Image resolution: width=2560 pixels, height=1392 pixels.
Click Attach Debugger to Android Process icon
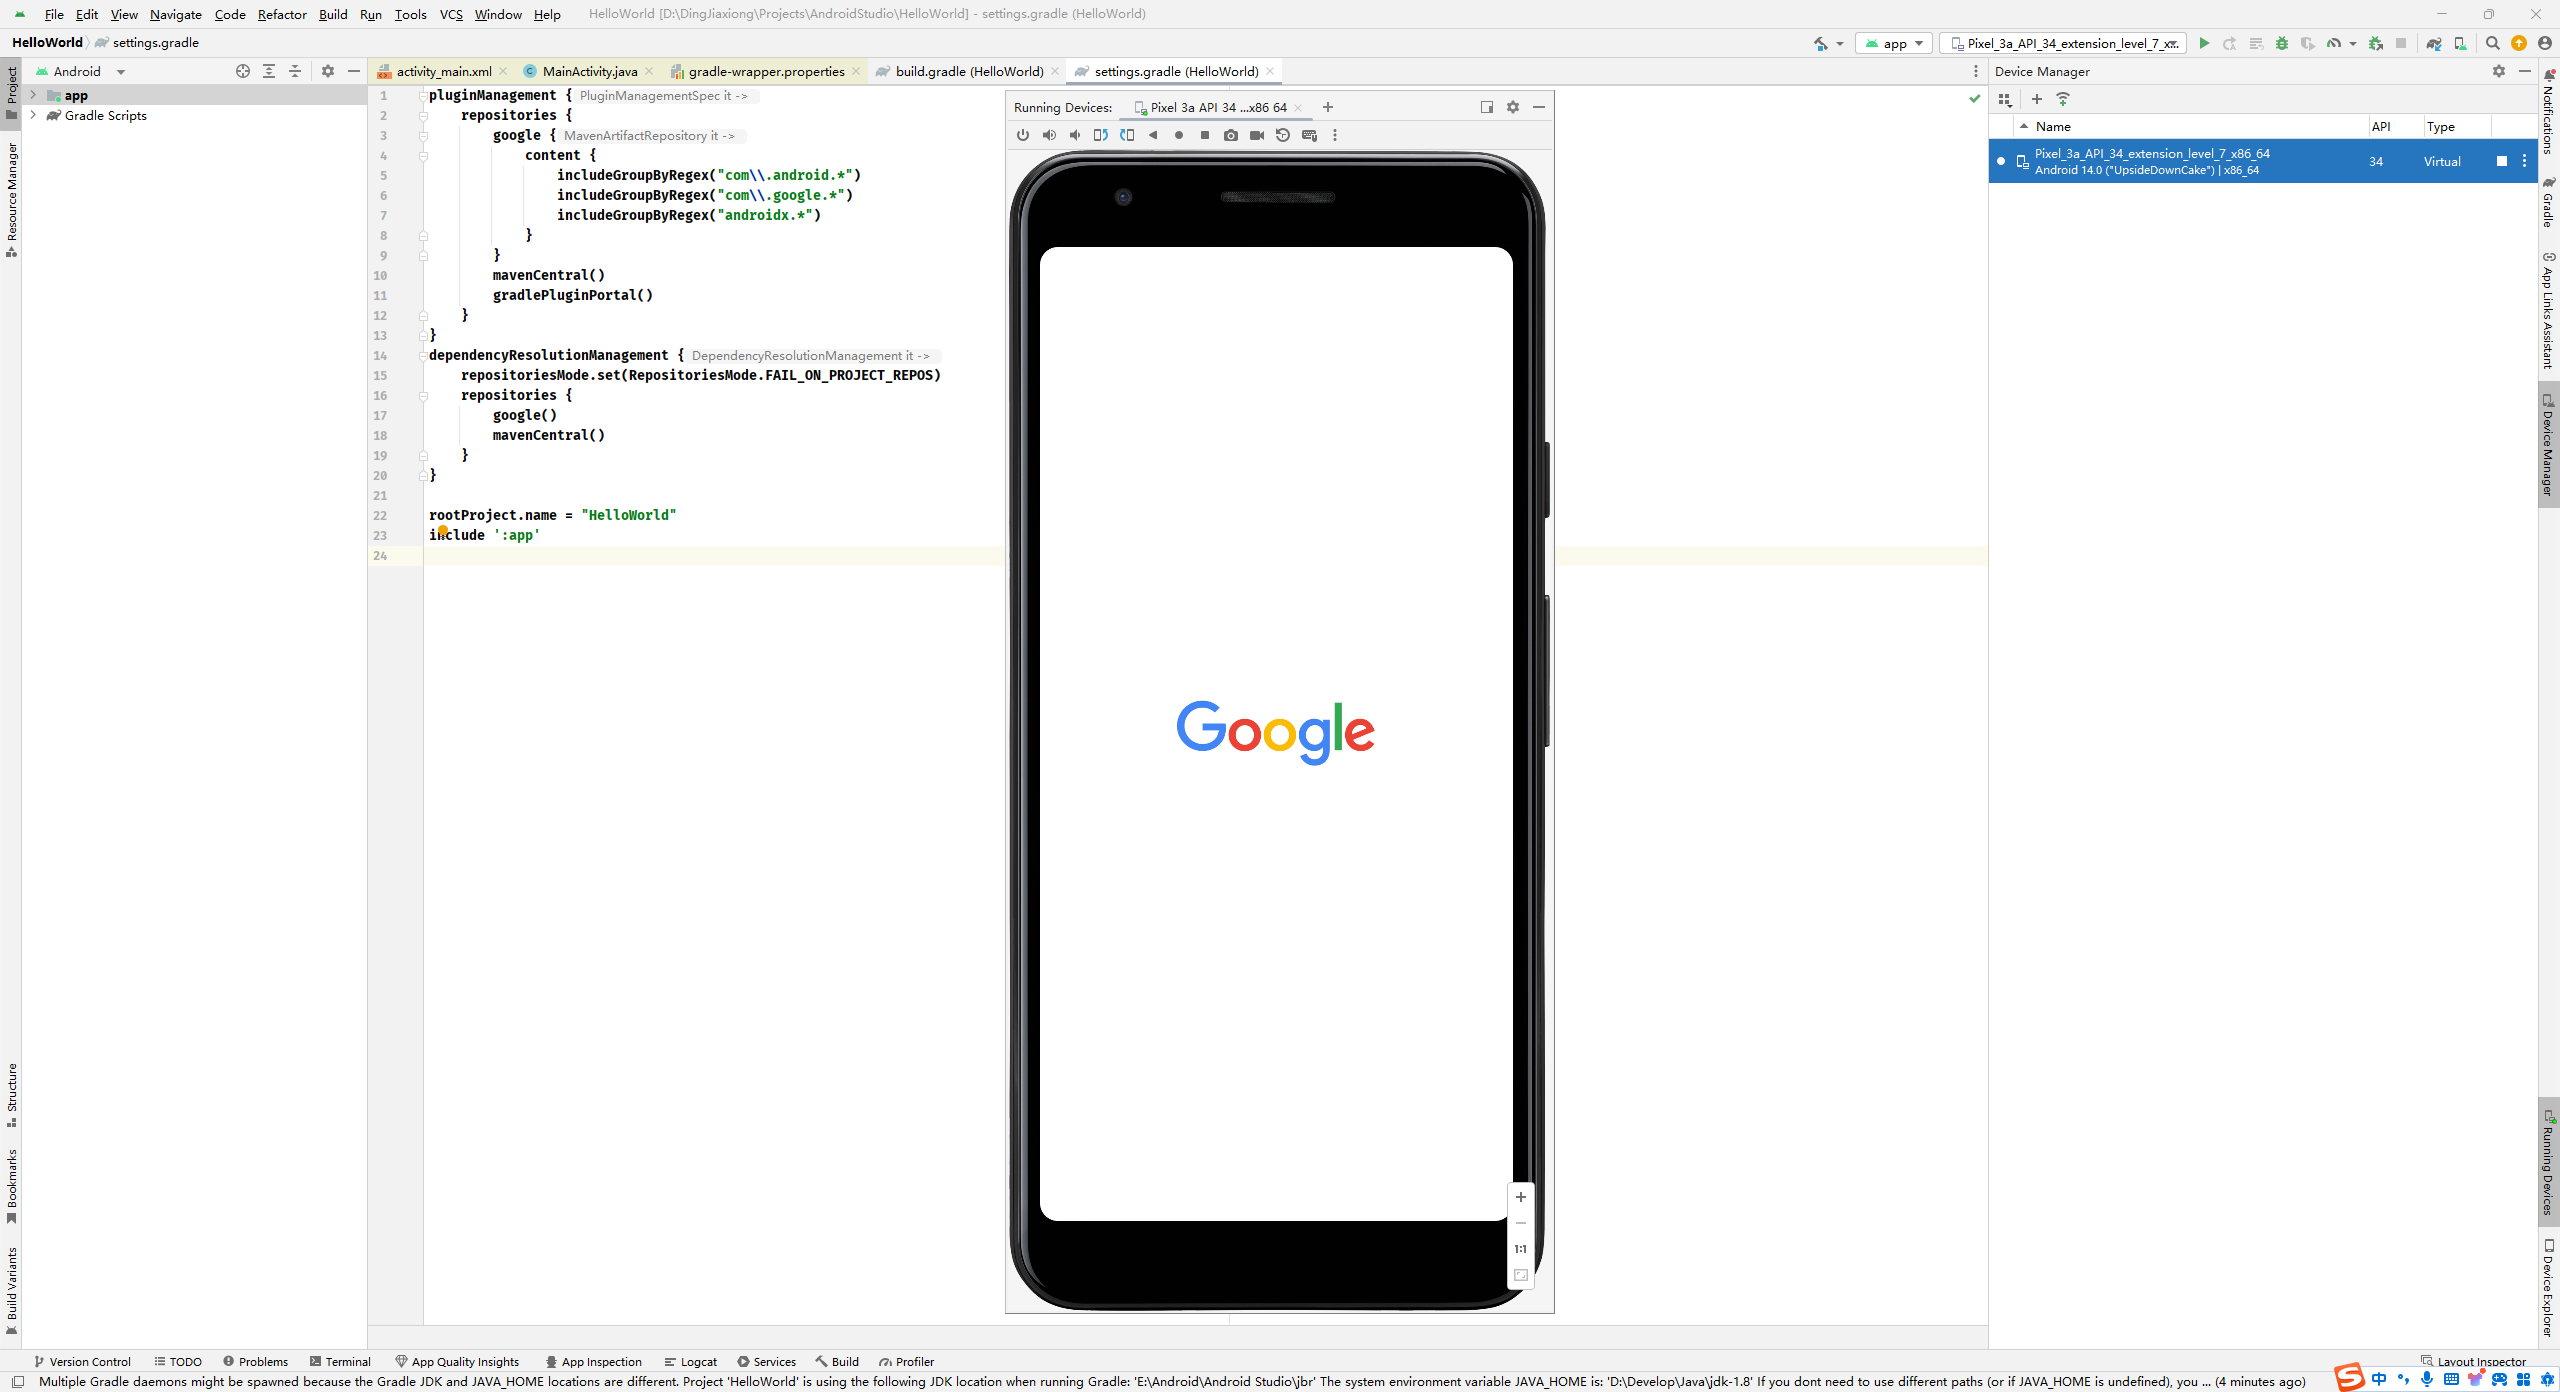click(x=2376, y=43)
